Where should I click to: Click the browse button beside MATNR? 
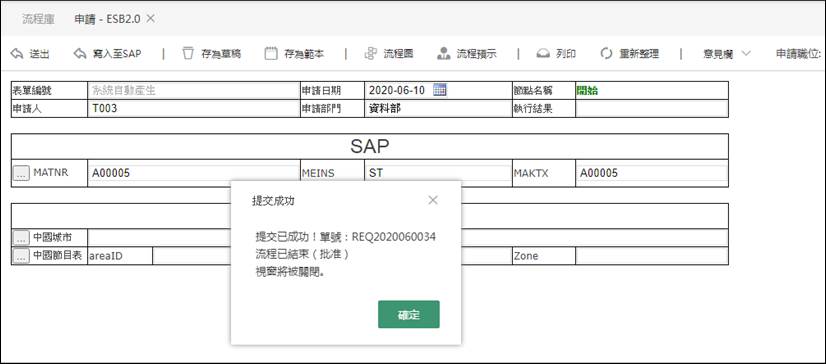(21, 173)
